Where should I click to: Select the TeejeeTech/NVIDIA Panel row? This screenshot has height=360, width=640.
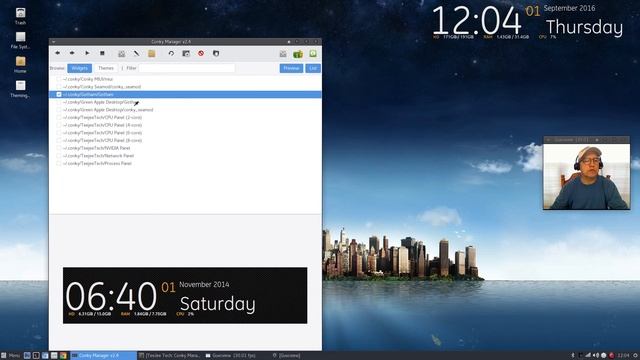(185, 148)
